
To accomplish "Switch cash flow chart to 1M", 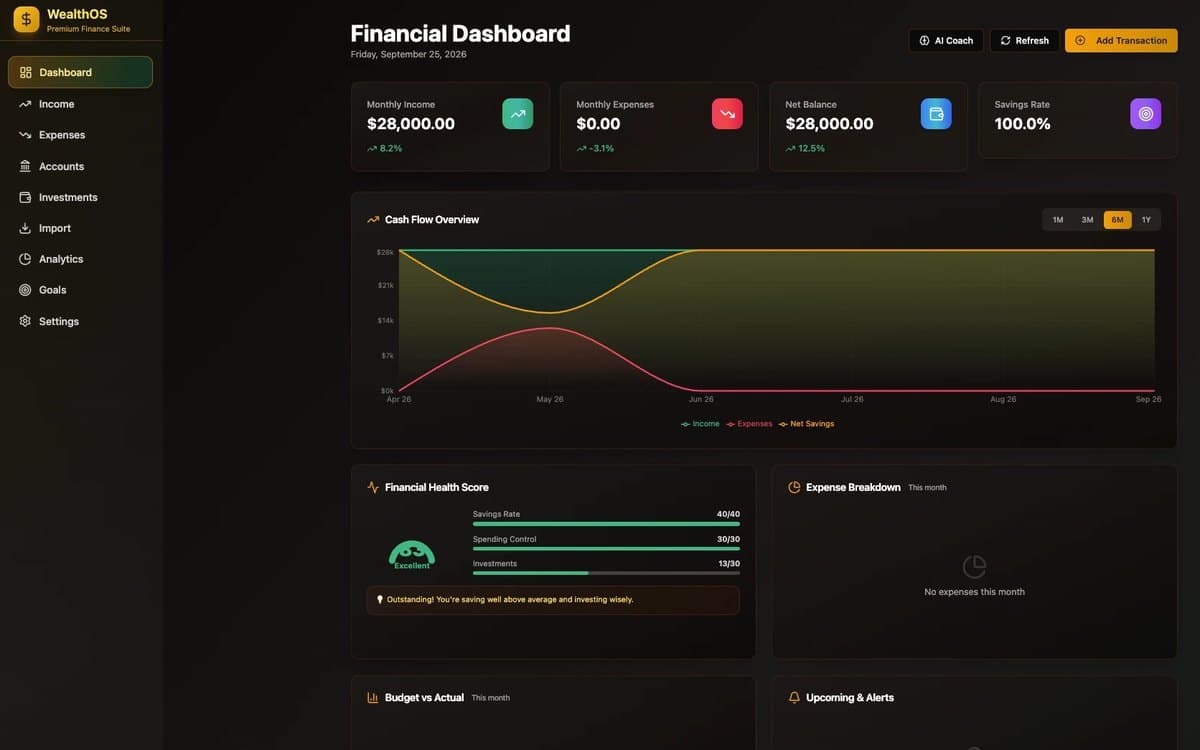I will [x=1058, y=220].
